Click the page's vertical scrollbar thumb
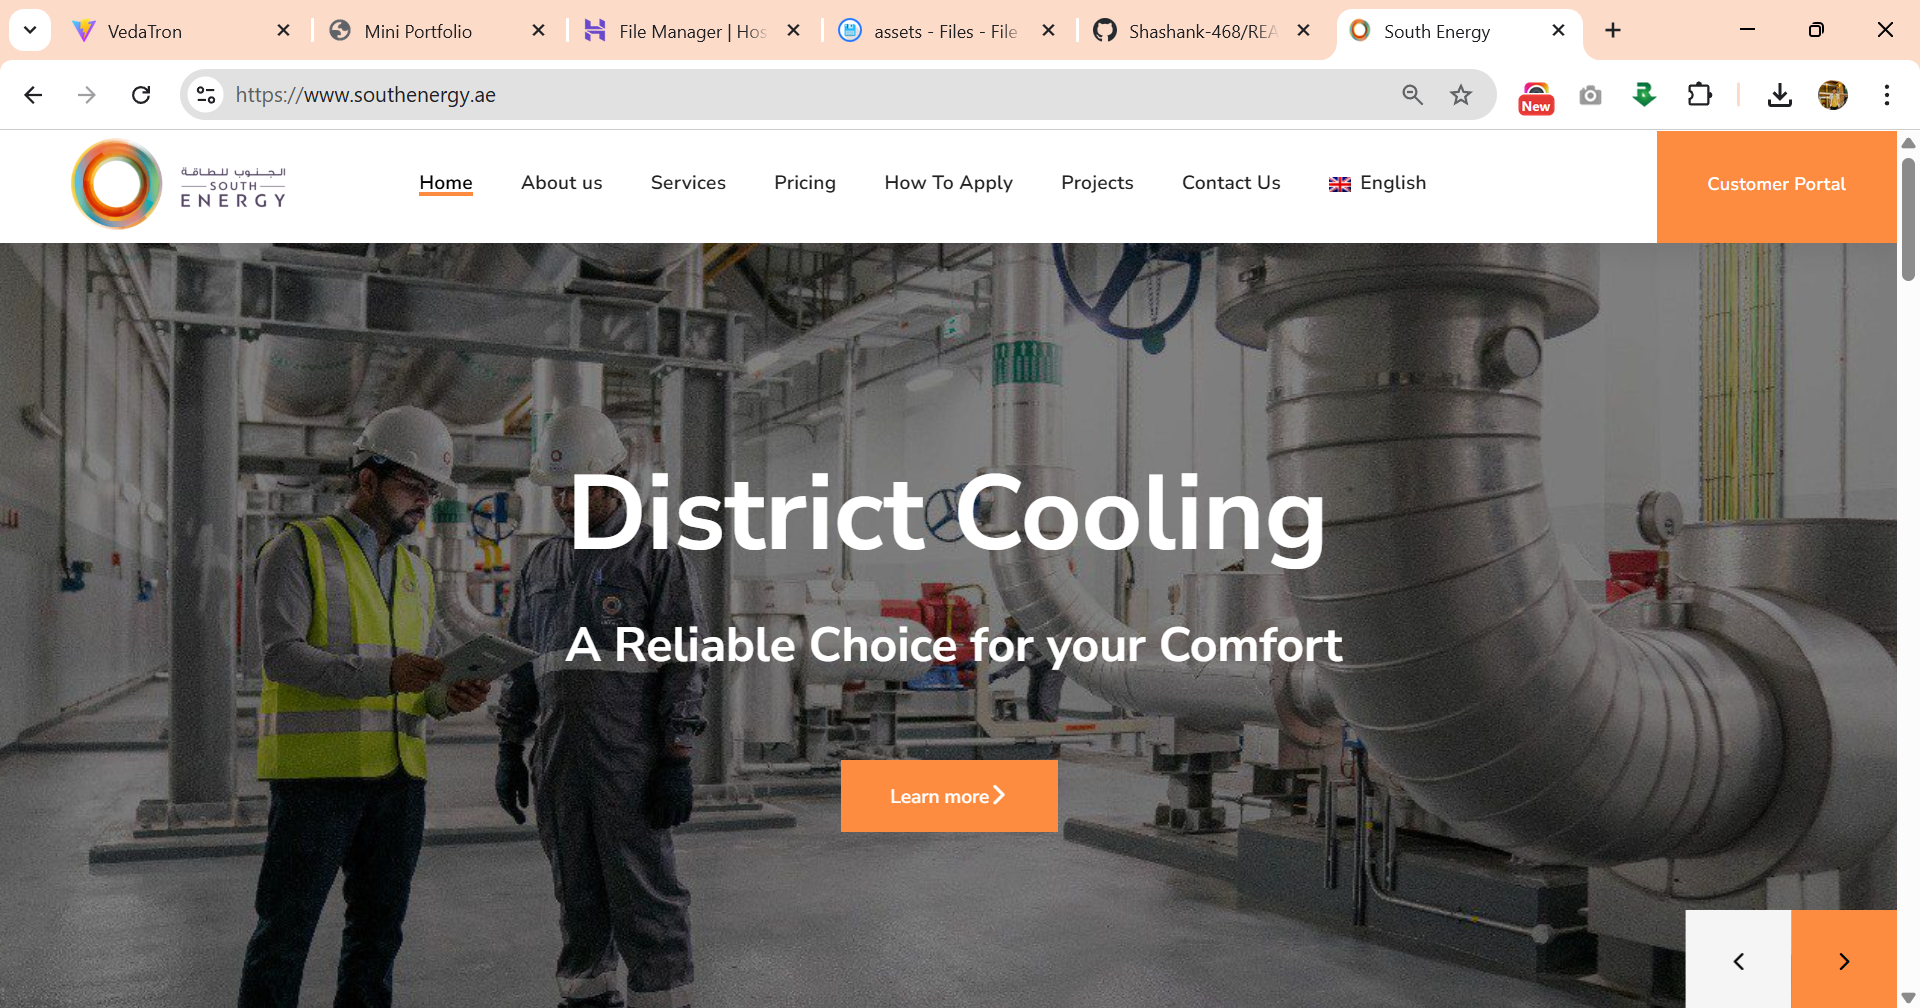1920x1008 pixels. (1908, 218)
